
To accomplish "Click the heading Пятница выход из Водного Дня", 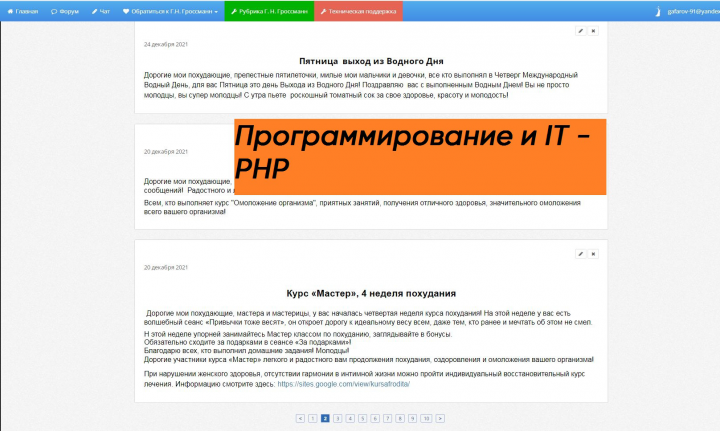I will point(371,61).
